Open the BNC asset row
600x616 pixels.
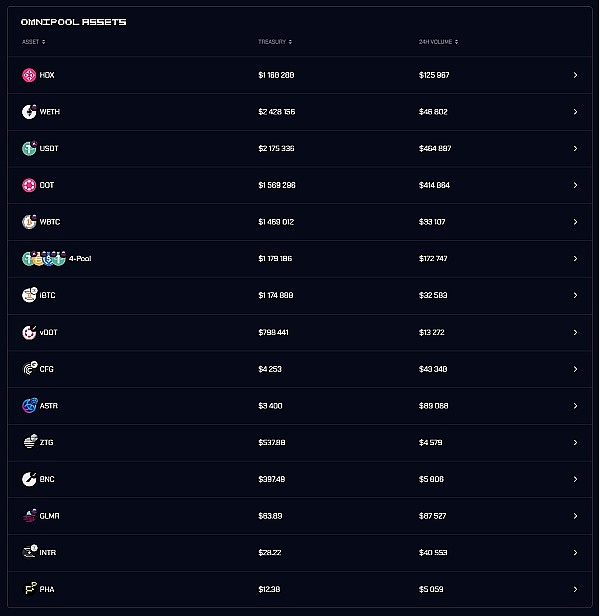click(x=300, y=479)
